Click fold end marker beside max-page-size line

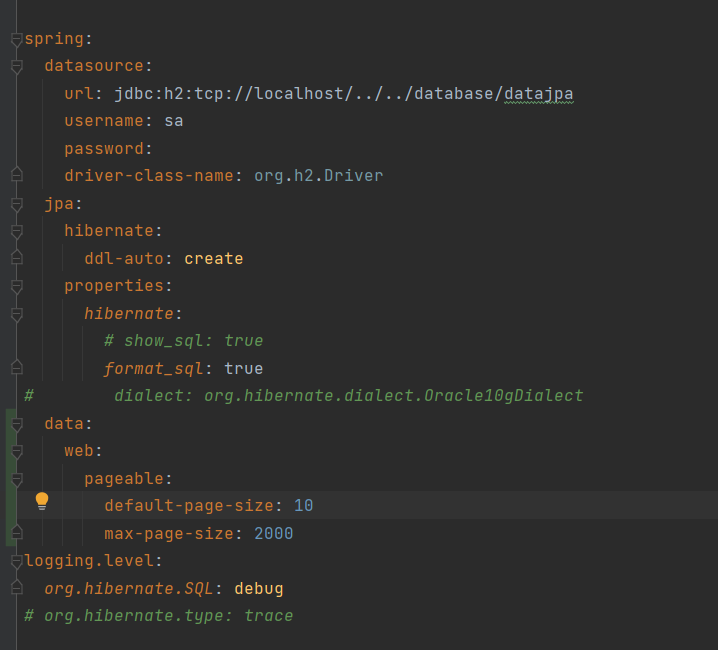[x=16, y=533]
